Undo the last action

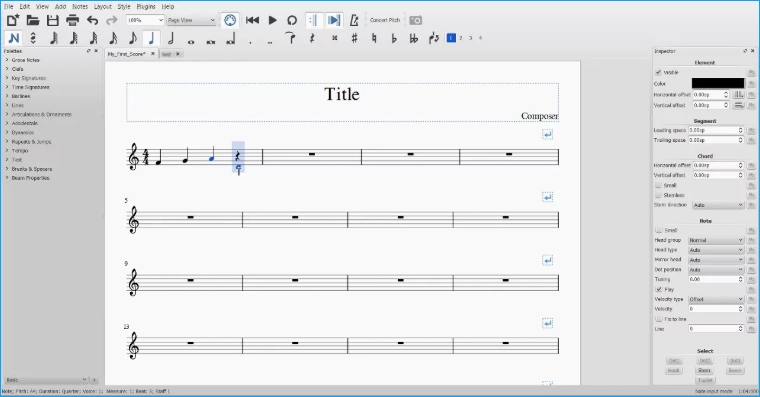pos(93,20)
